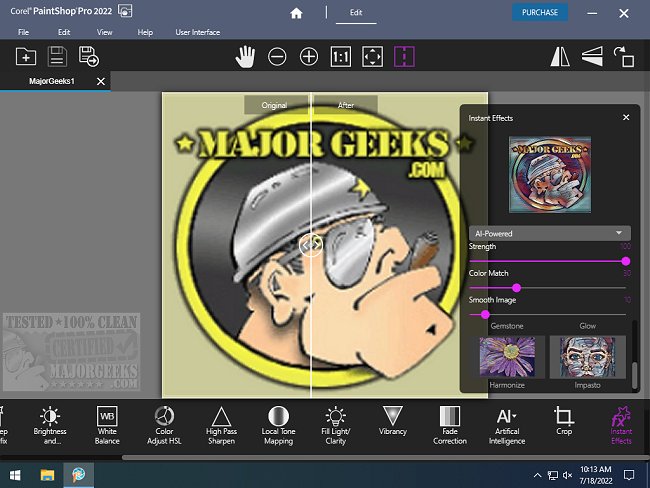Screen dimensions: 650x488
Task: Go to the Home screen
Action: 296,13
